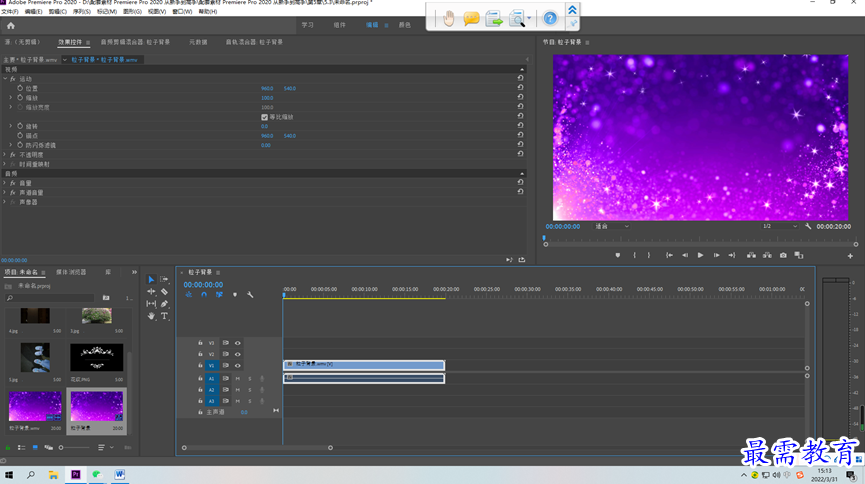
Task: Select the Slip tool
Action: click(x=151, y=304)
